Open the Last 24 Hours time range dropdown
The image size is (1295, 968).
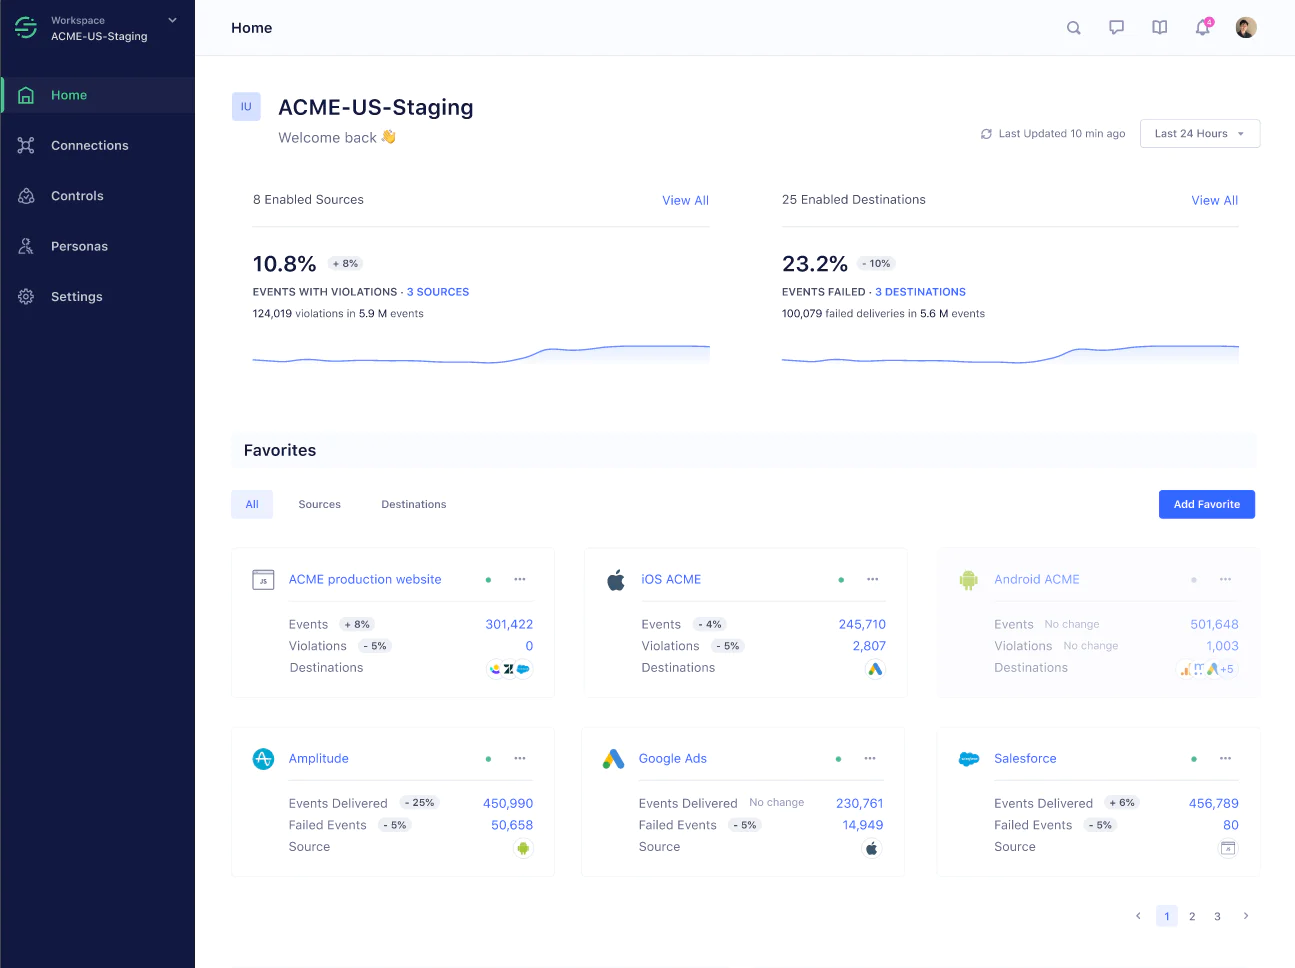pyautogui.click(x=1200, y=133)
